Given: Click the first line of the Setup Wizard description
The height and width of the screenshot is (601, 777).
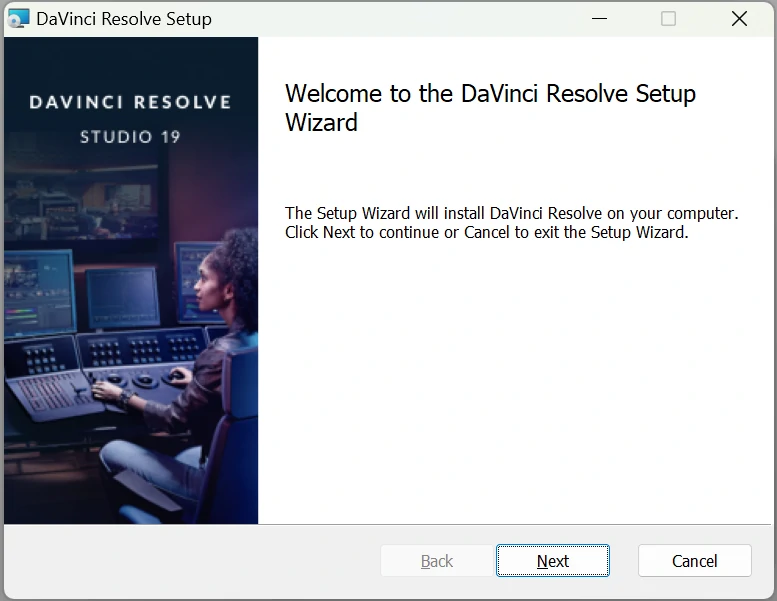Looking at the screenshot, I should coord(511,213).
